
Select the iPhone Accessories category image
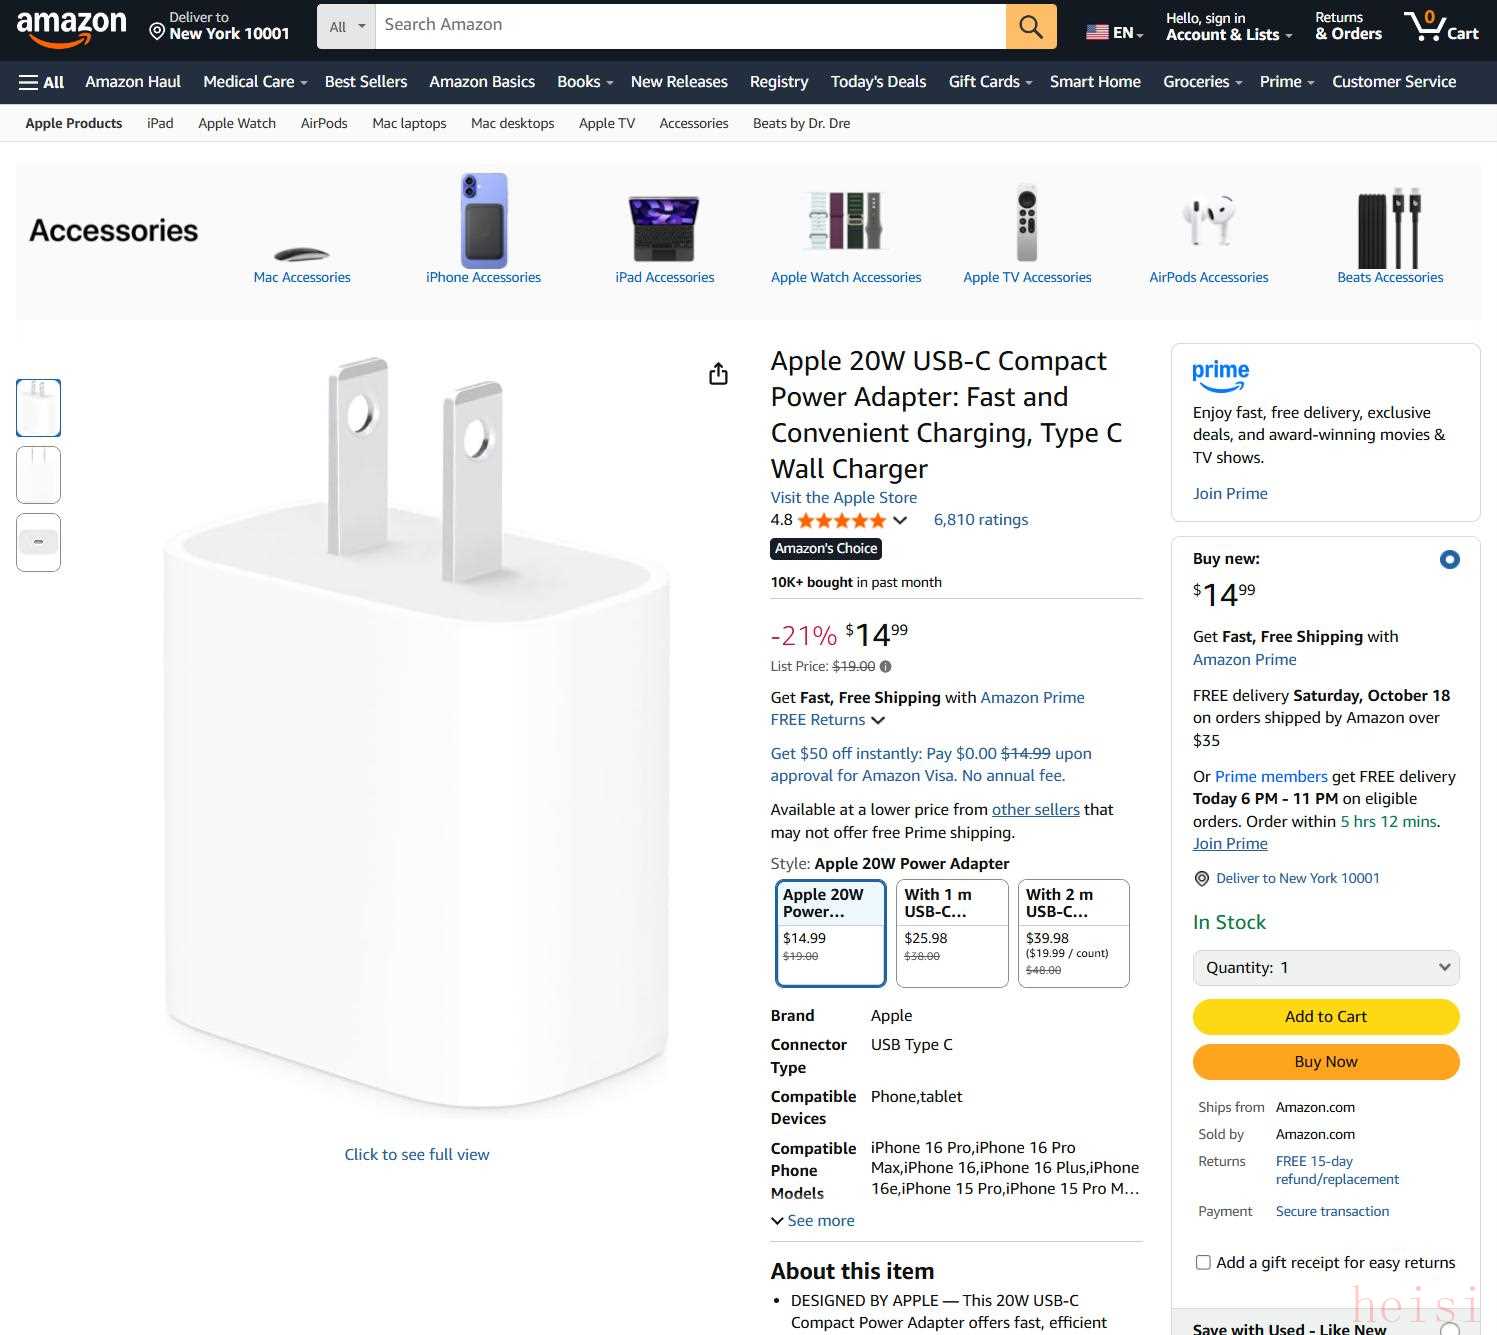pyautogui.click(x=484, y=220)
